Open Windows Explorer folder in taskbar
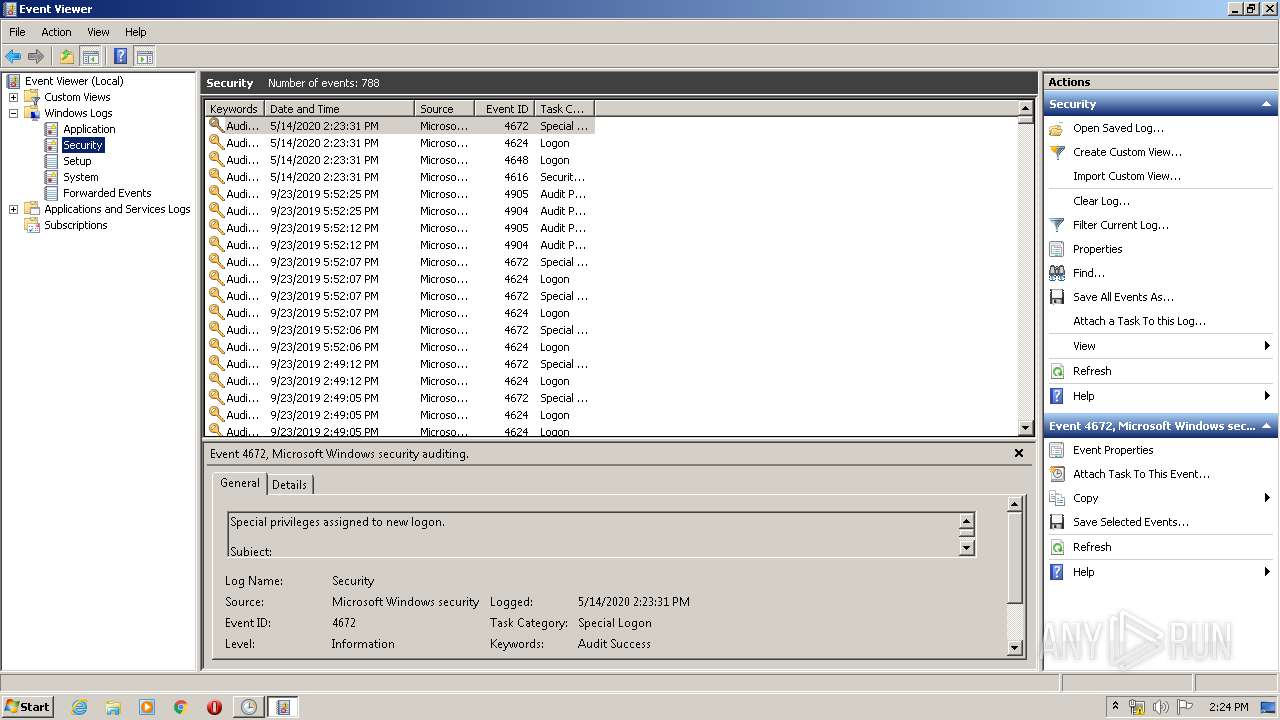Image resolution: width=1280 pixels, height=720 pixels. click(113, 707)
